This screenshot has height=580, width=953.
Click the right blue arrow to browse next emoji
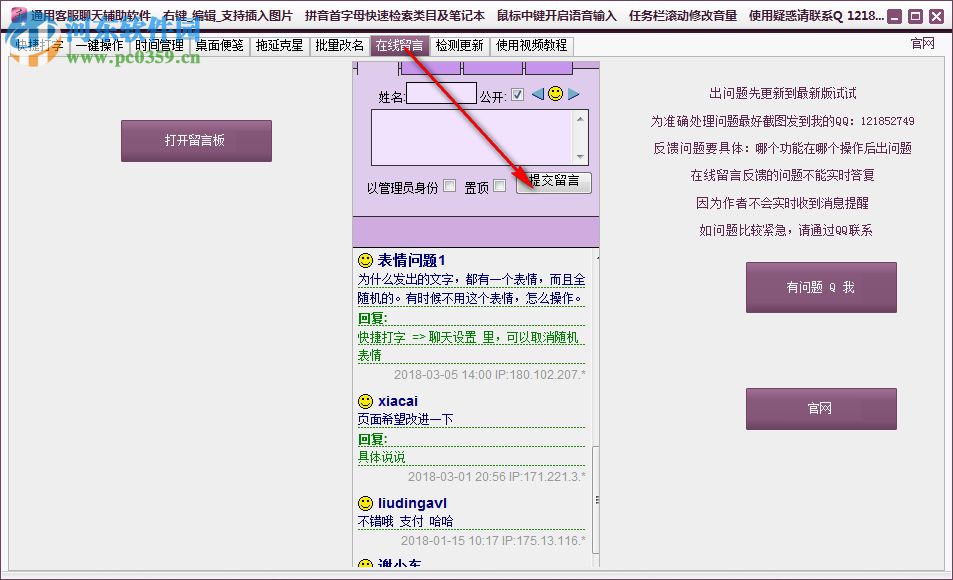click(573, 94)
